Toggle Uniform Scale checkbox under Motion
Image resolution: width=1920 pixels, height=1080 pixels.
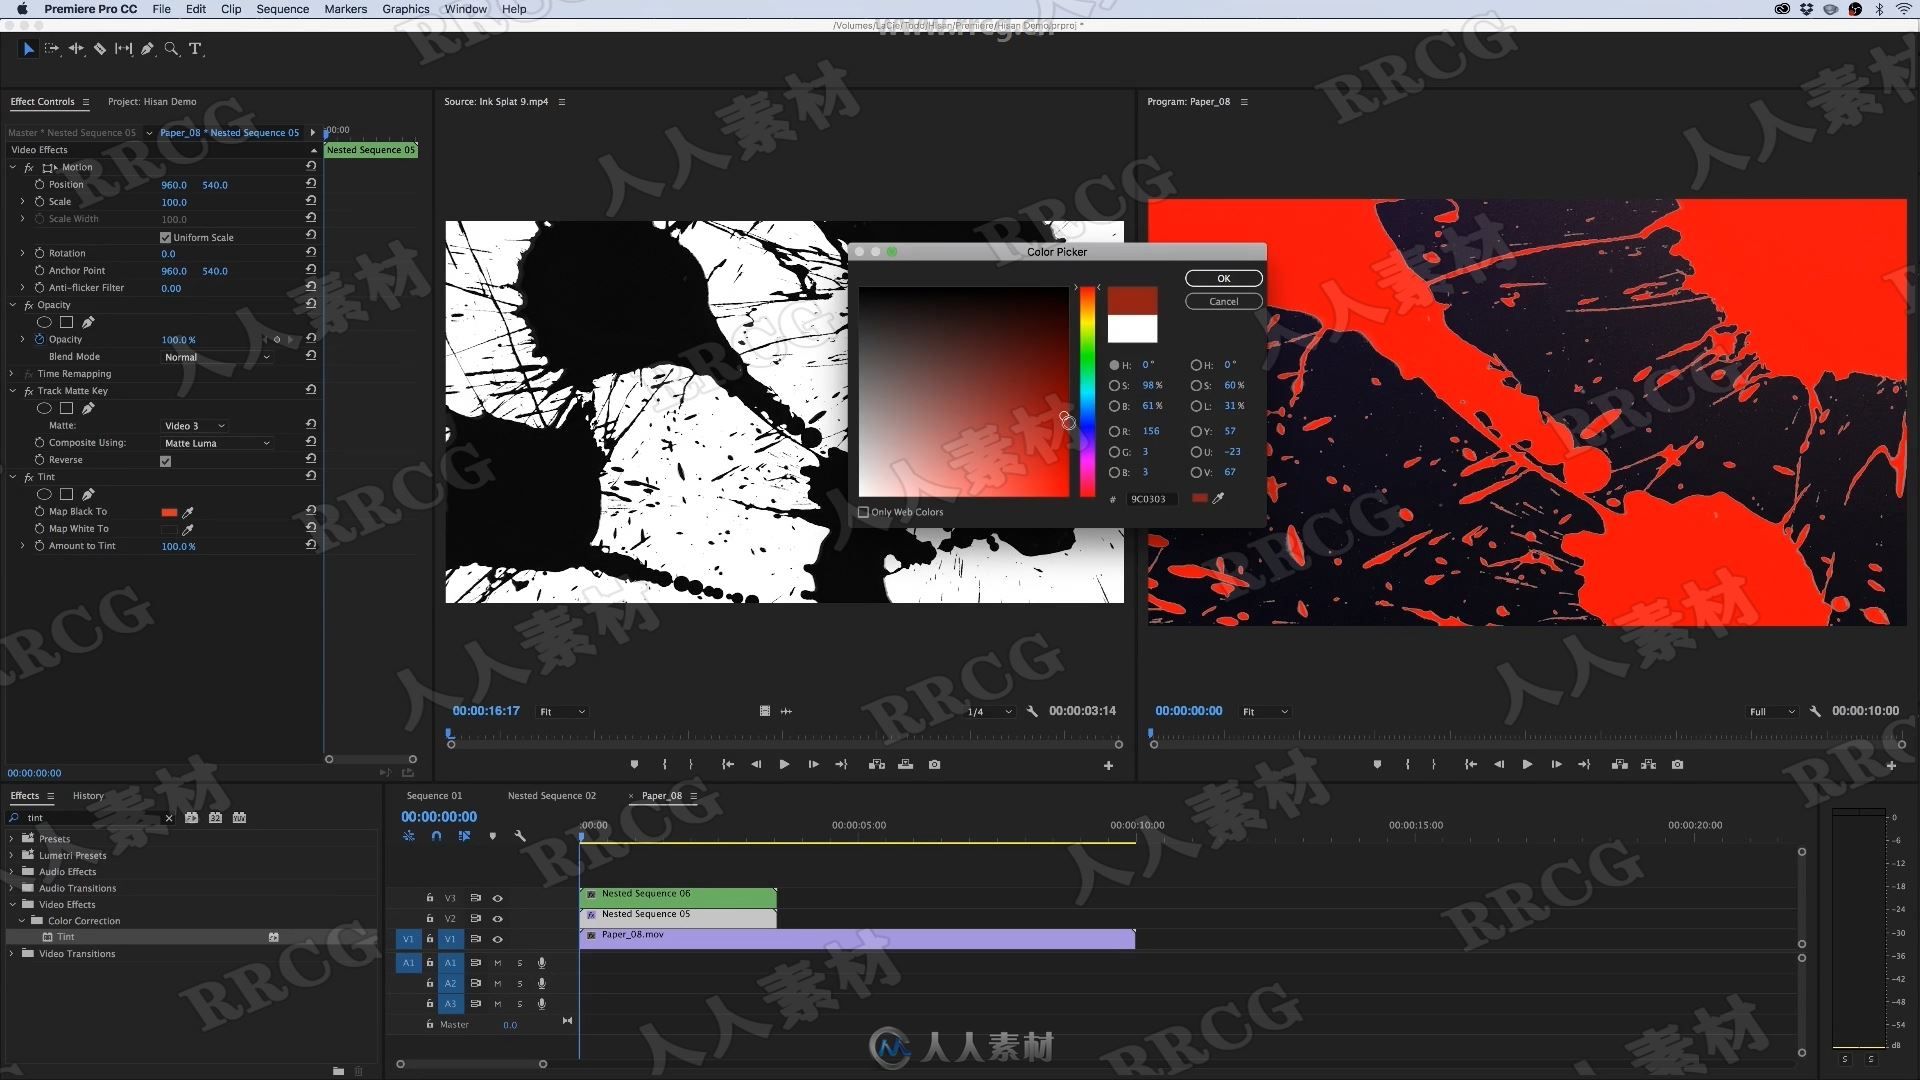click(166, 236)
